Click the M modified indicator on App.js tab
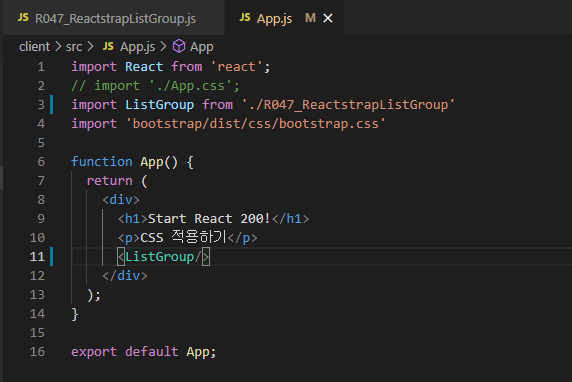 pos(310,18)
